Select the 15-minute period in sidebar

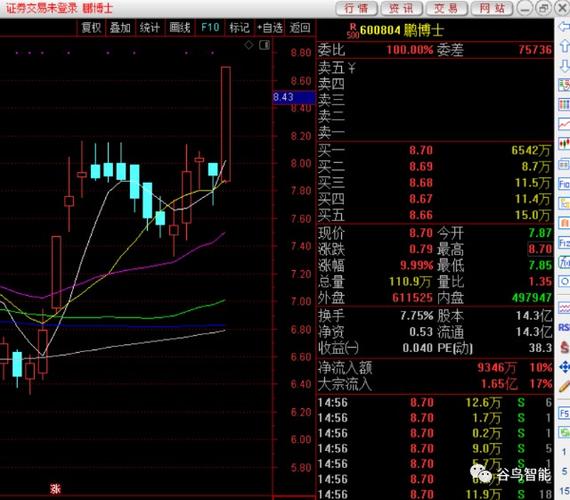pos(564,491)
